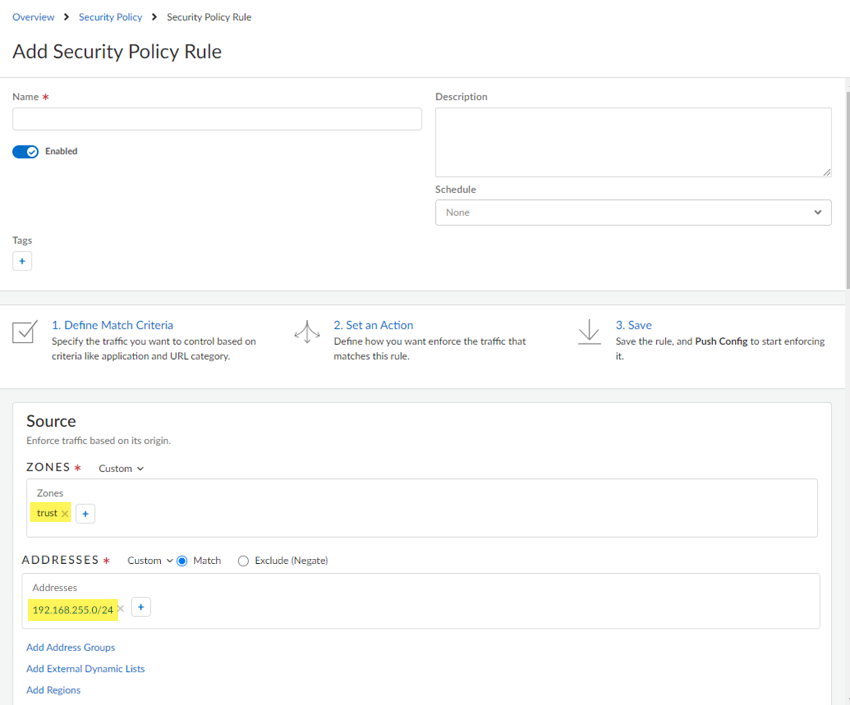This screenshot has width=850, height=705.
Task: Click the Define Match Criteria checkmark icon
Action: (x=25, y=332)
